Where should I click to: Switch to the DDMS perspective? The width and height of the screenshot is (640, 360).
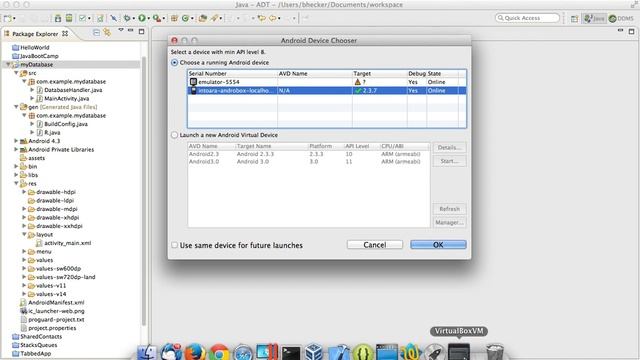[621, 18]
